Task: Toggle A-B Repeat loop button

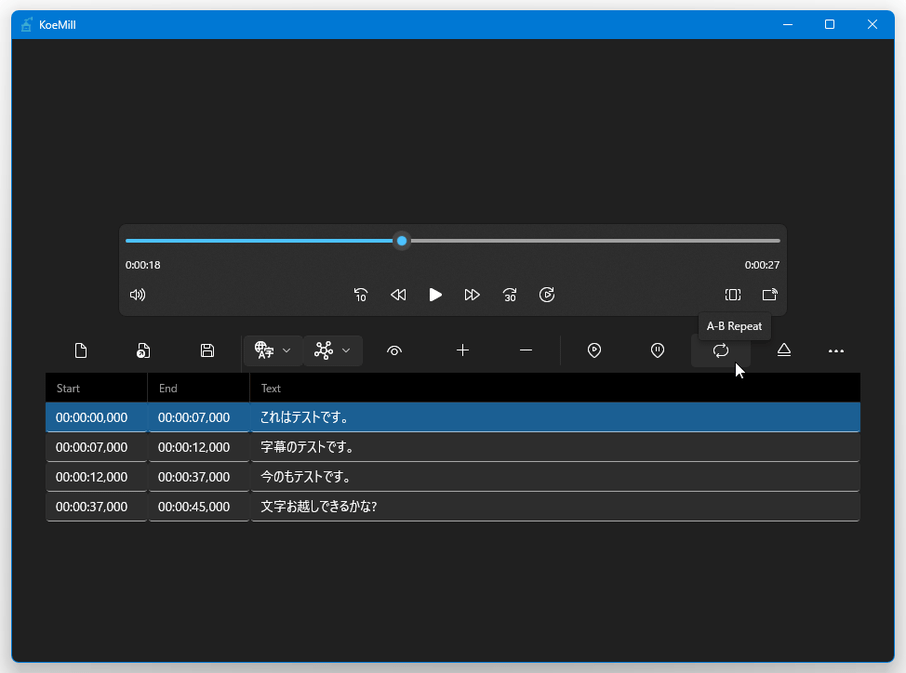Action: coord(720,350)
